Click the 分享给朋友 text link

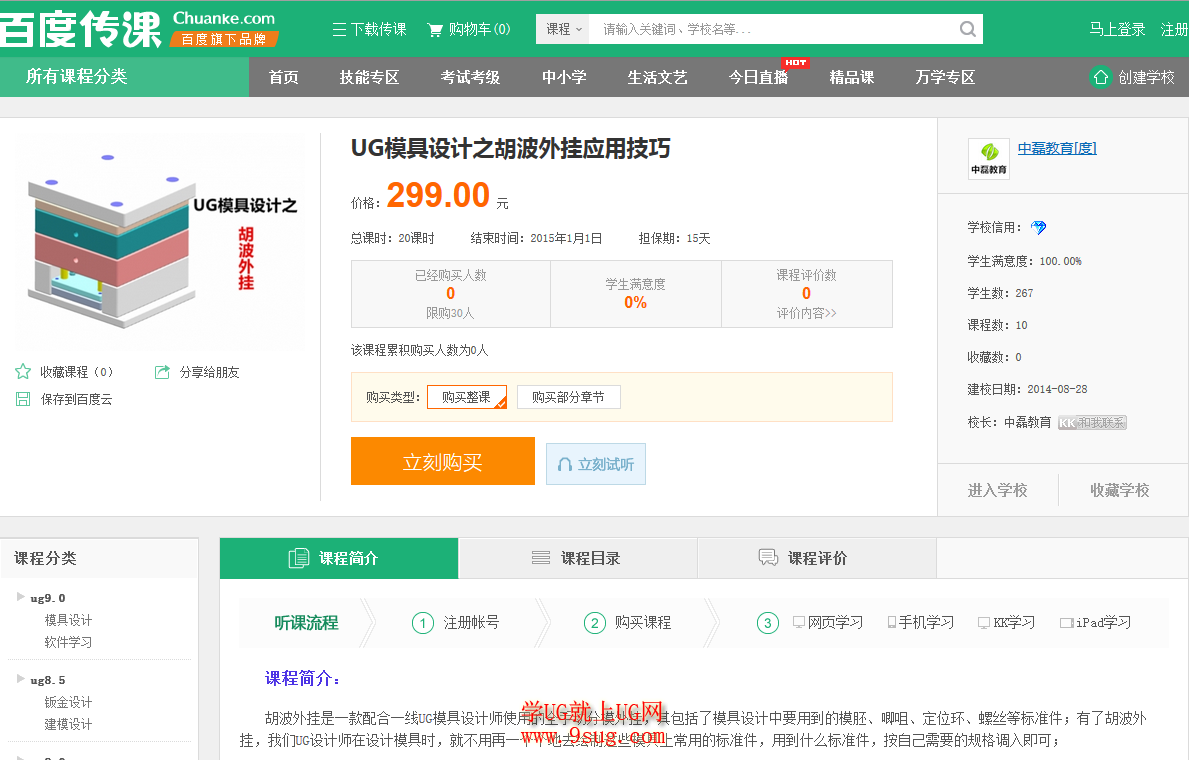[209, 372]
